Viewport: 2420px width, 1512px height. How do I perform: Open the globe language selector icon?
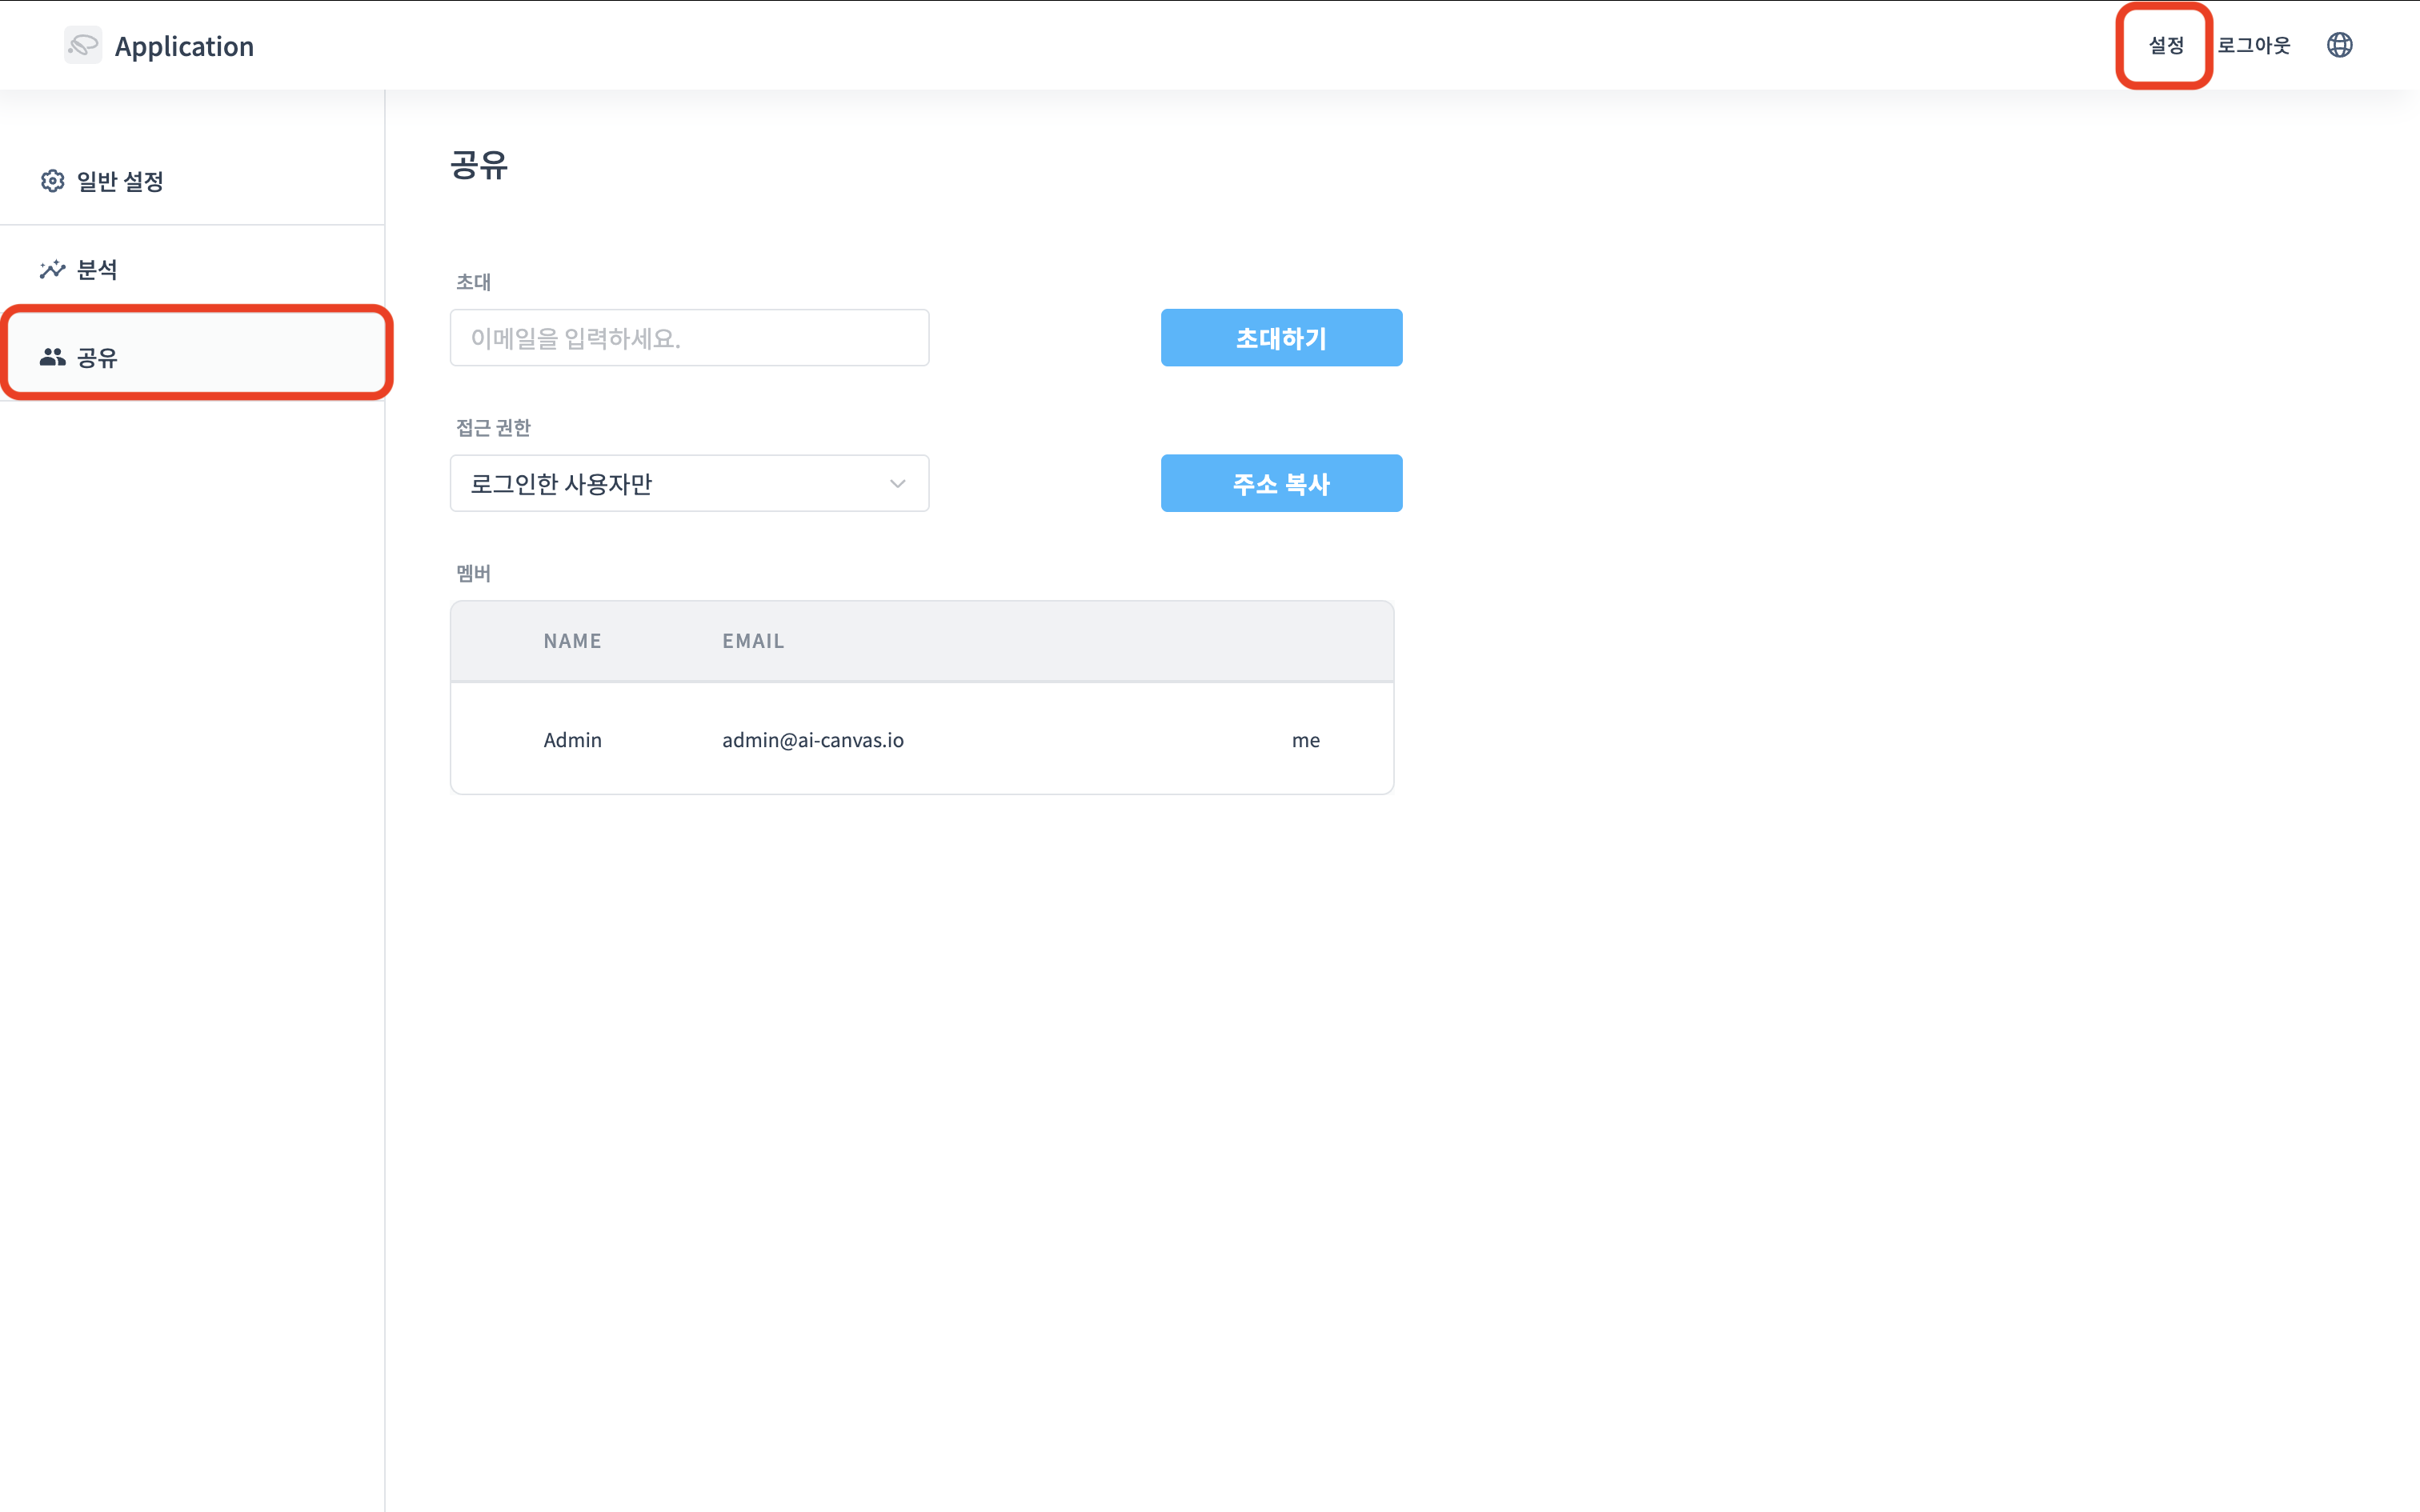coord(2339,45)
